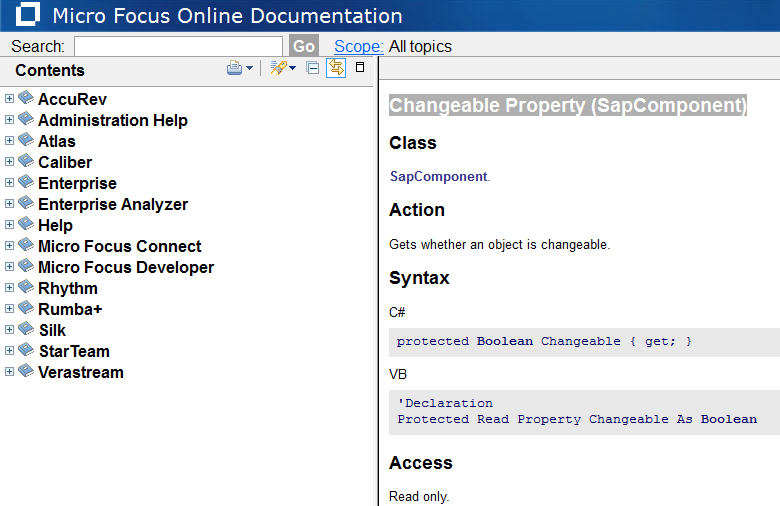Select the Micro Focus Developer topic
This screenshot has height=506, width=780.
click(x=126, y=267)
